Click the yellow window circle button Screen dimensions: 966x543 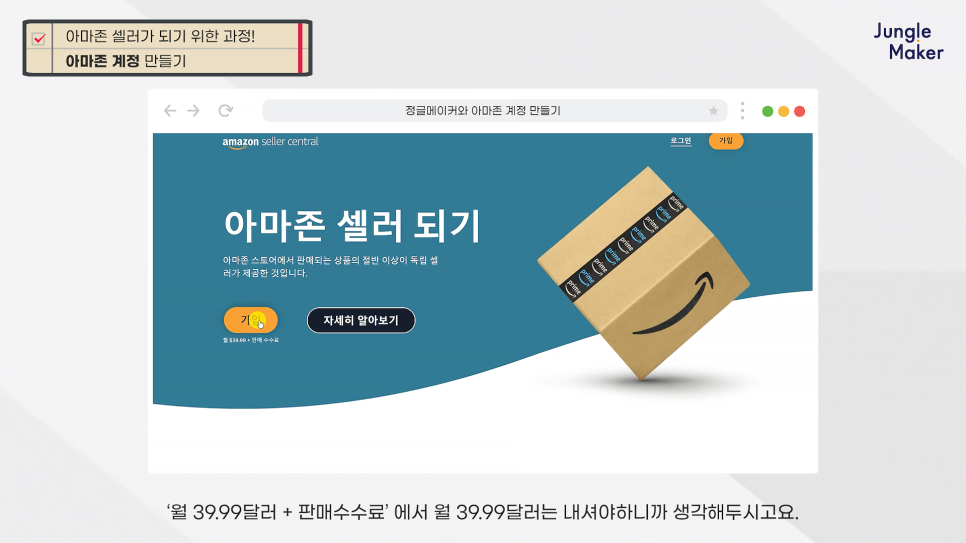tap(784, 112)
